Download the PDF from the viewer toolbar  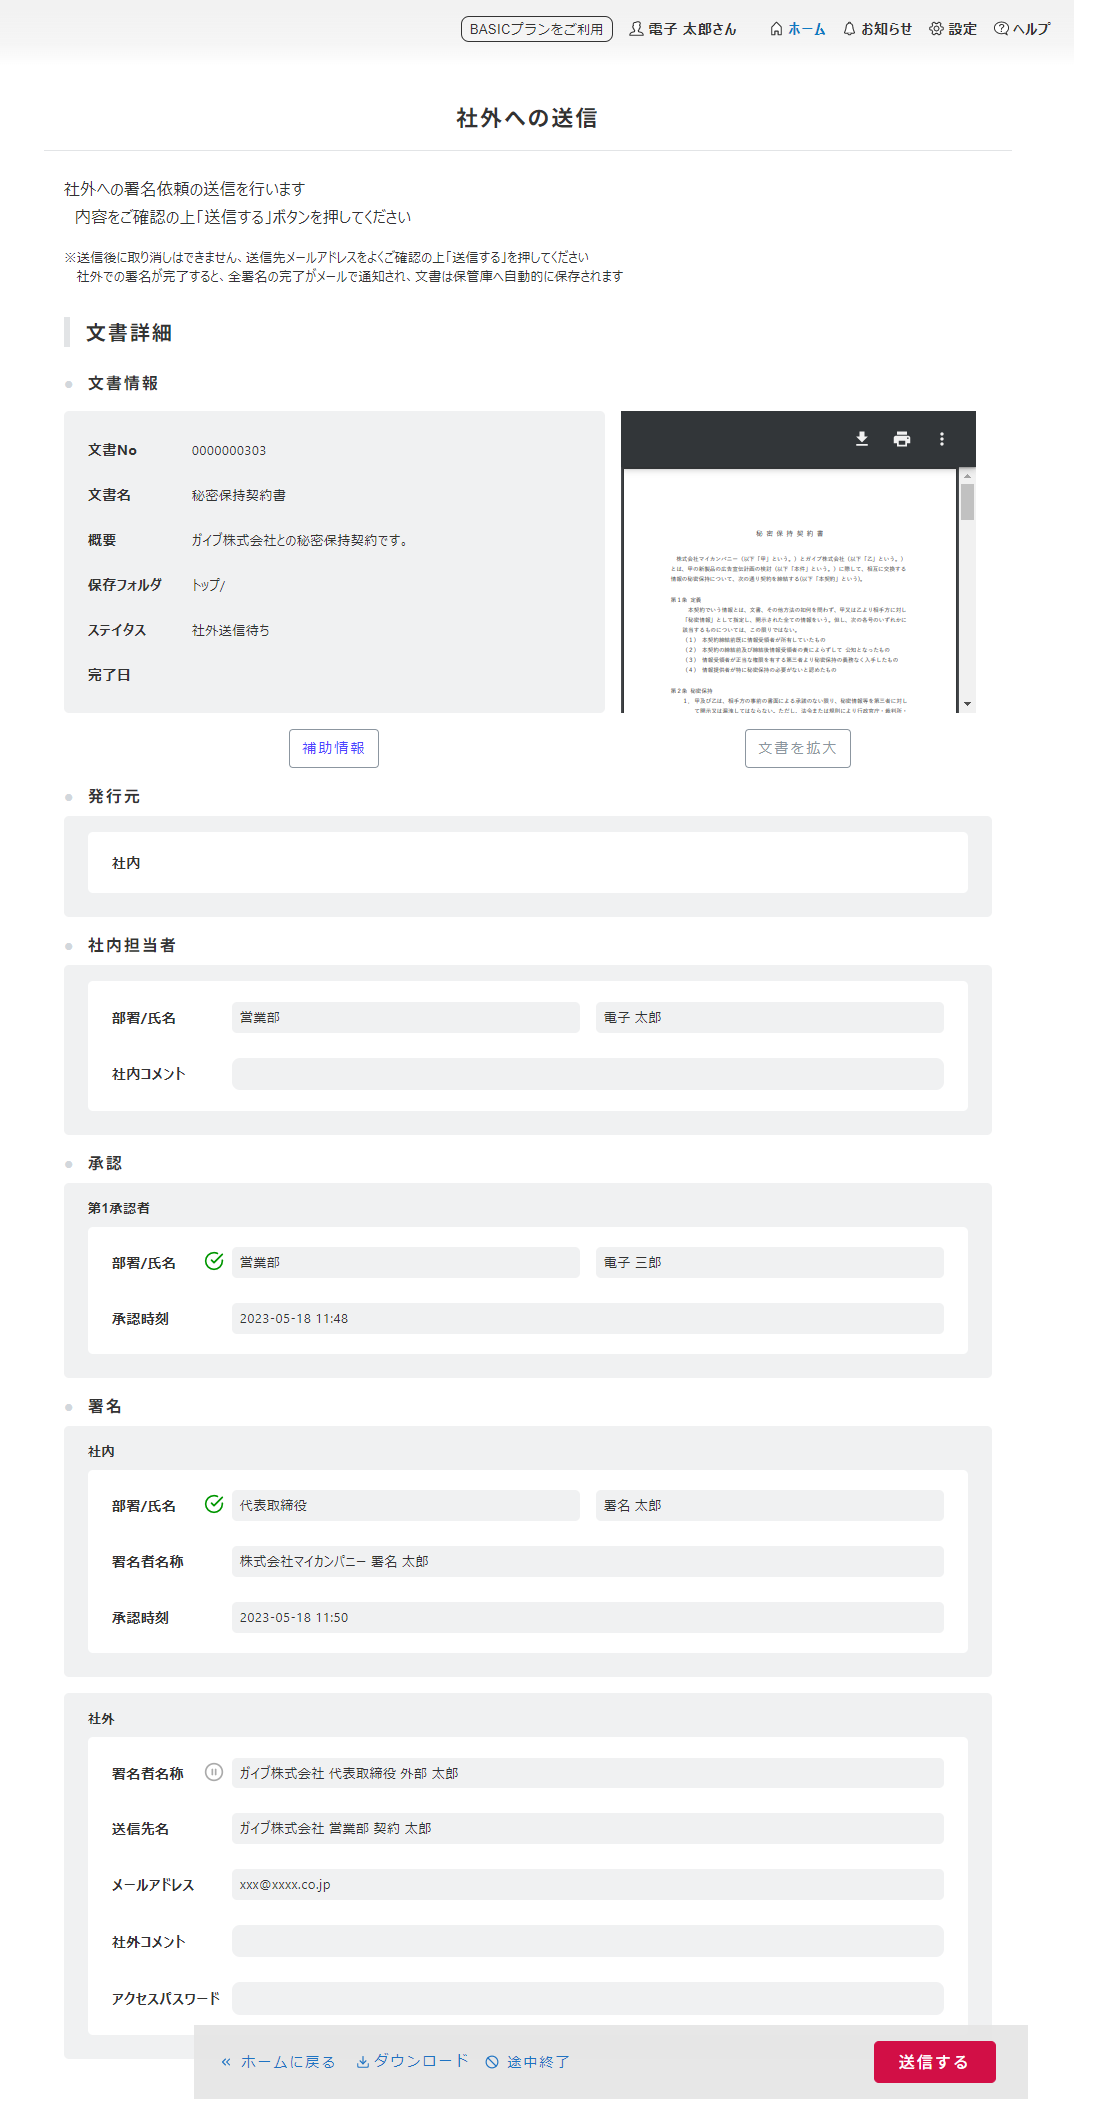click(x=861, y=439)
